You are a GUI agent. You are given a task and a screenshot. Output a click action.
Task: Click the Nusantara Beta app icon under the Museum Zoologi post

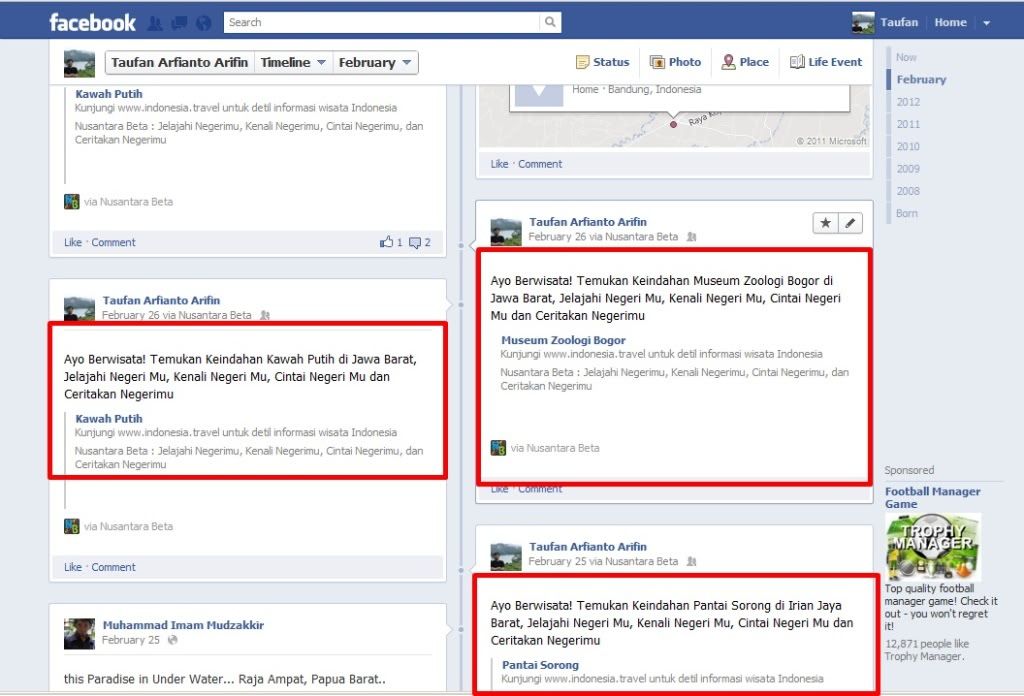point(498,448)
